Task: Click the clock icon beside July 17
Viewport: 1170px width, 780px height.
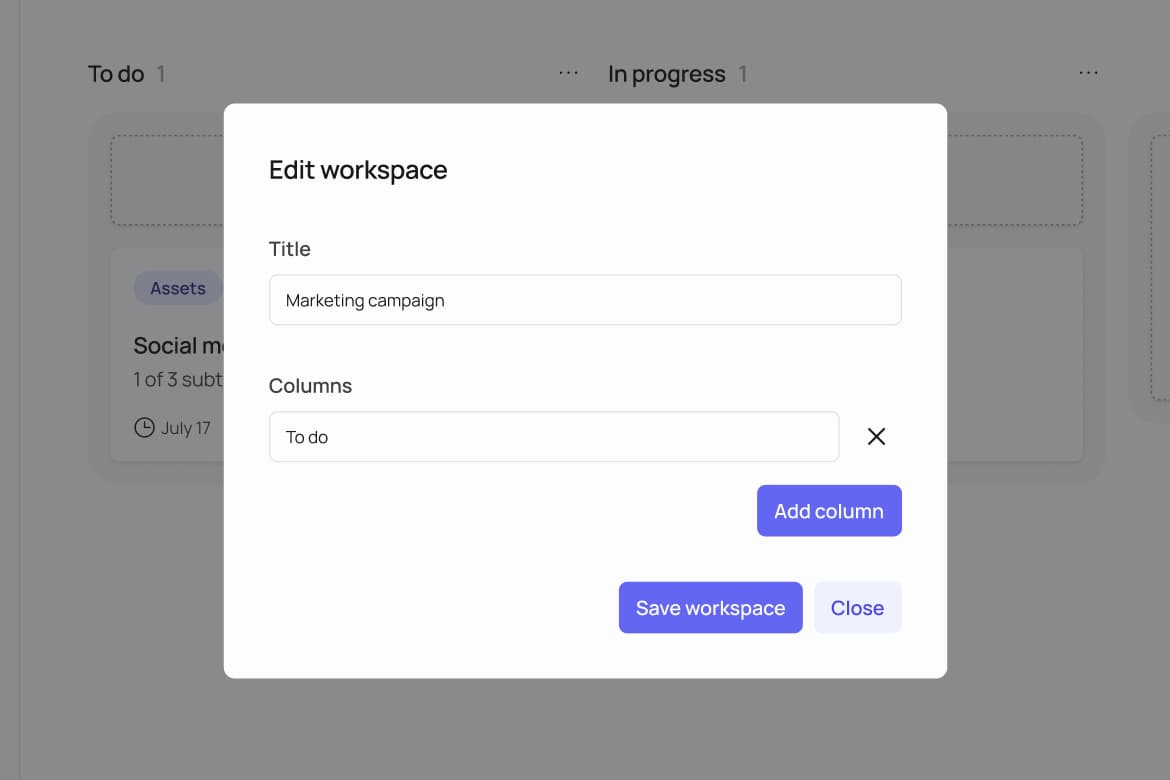Action: click(x=145, y=428)
